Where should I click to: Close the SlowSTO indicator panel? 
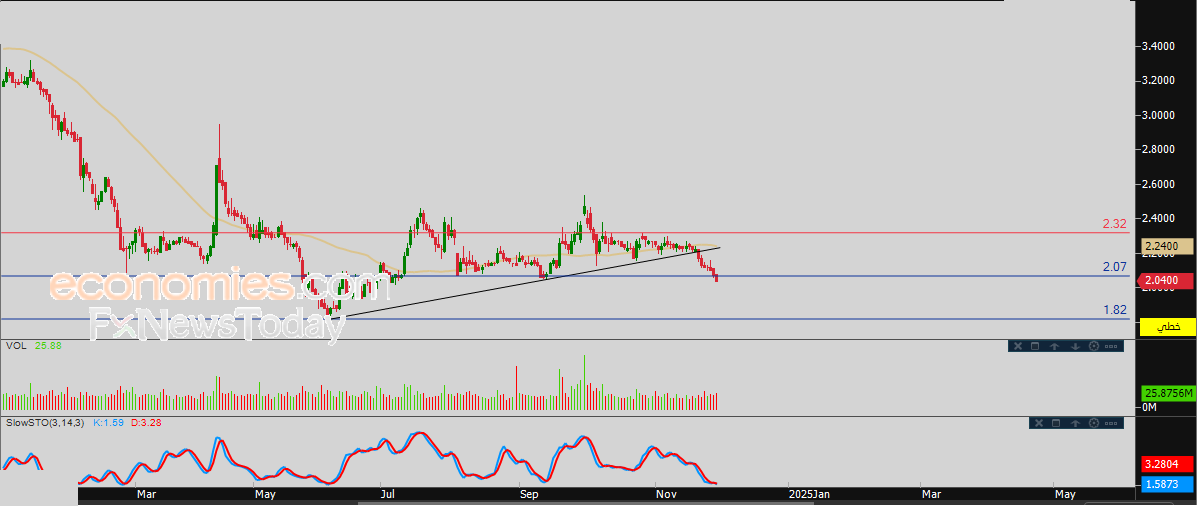tap(1039, 423)
